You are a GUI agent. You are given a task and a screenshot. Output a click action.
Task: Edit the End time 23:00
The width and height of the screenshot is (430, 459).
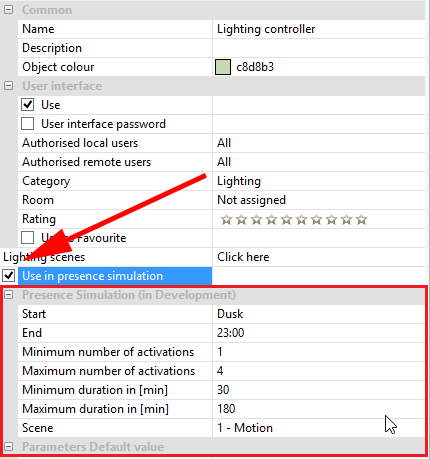tap(230, 333)
